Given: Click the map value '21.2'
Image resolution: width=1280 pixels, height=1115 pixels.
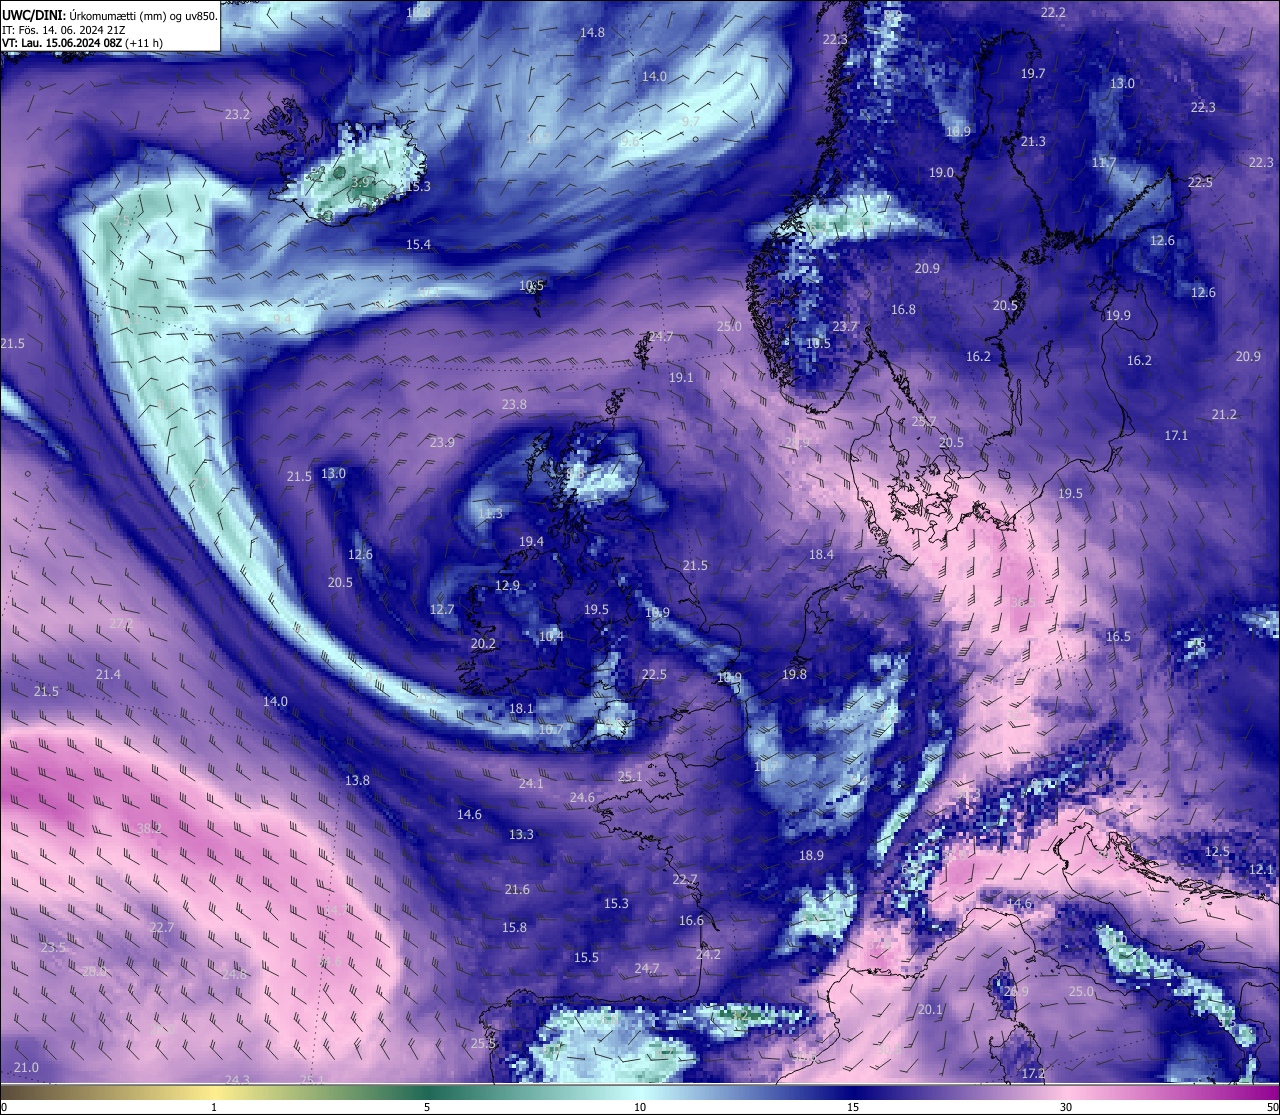Looking at the screenshot, I should [x=1224, y=415].
